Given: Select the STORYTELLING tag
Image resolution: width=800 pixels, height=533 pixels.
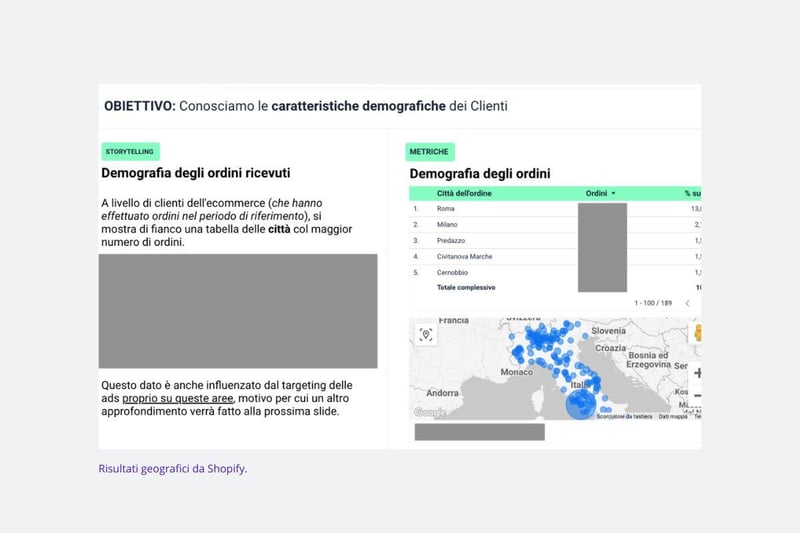Looking at the screenshot, I should coord(130,151).
